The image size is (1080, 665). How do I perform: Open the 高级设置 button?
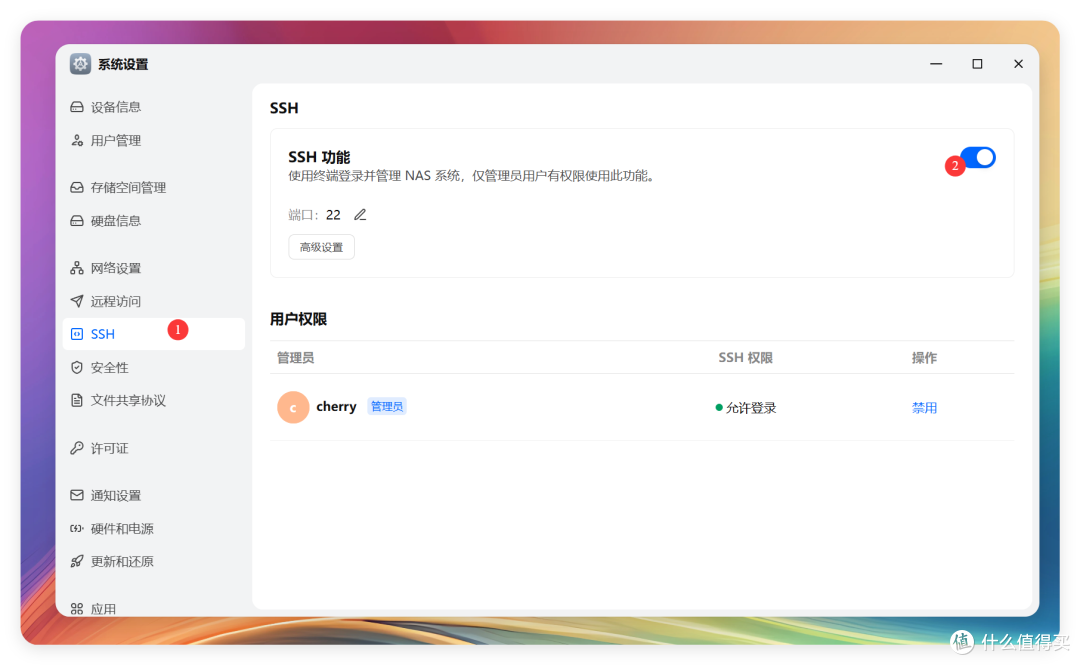click(x=322, y=247)
